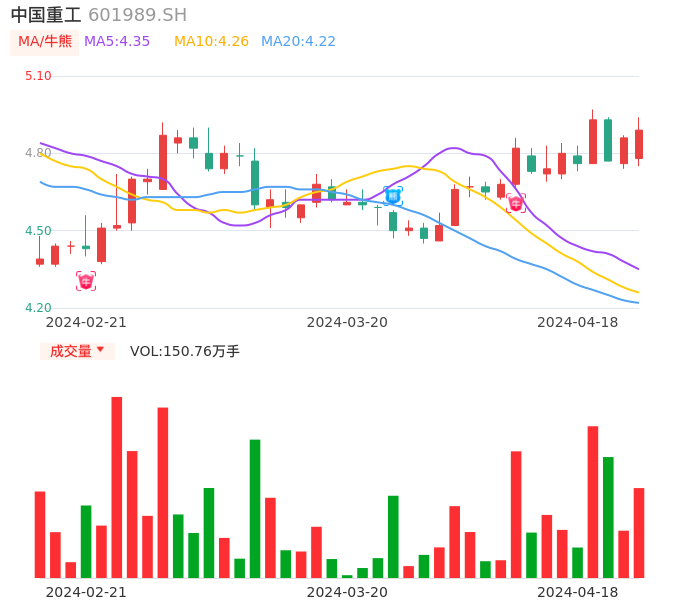This screenshot has height=606, width=686.
Task: Click the tallest green volume bar
Action: [x=255, y=508]
